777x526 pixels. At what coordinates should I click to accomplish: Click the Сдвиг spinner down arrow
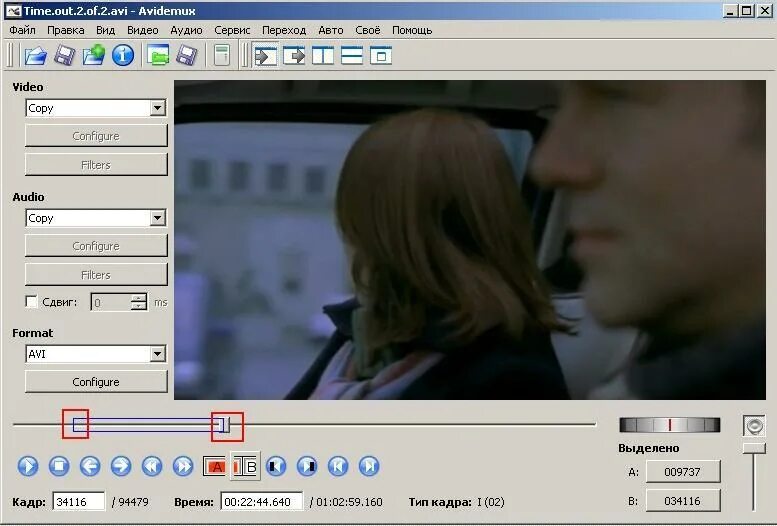click(139, 306)
